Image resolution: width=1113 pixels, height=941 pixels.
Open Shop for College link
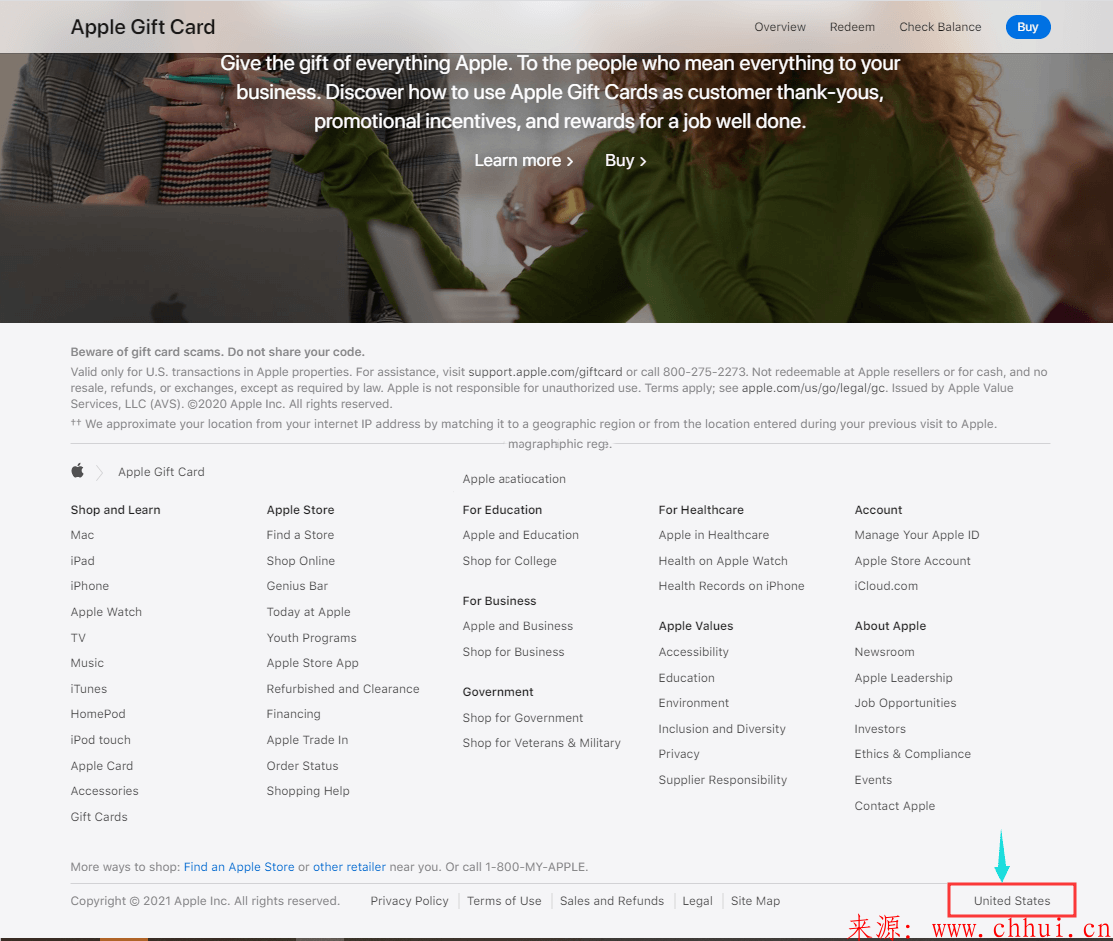tap(509, 561)
